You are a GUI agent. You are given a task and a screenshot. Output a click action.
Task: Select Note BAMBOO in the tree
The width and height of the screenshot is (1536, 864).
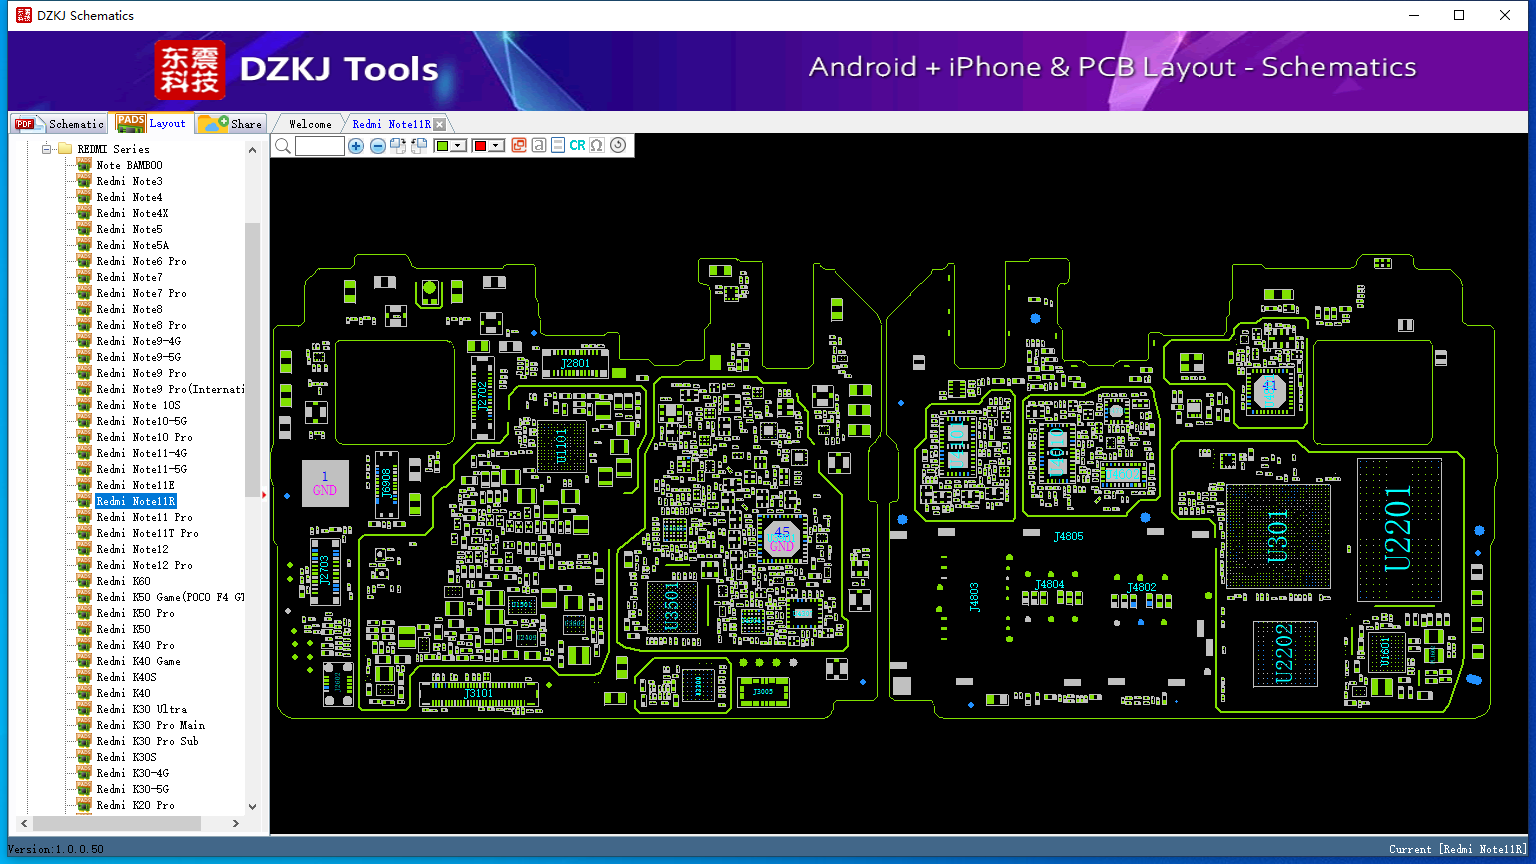pyautogui.click(x=129, y=165)
